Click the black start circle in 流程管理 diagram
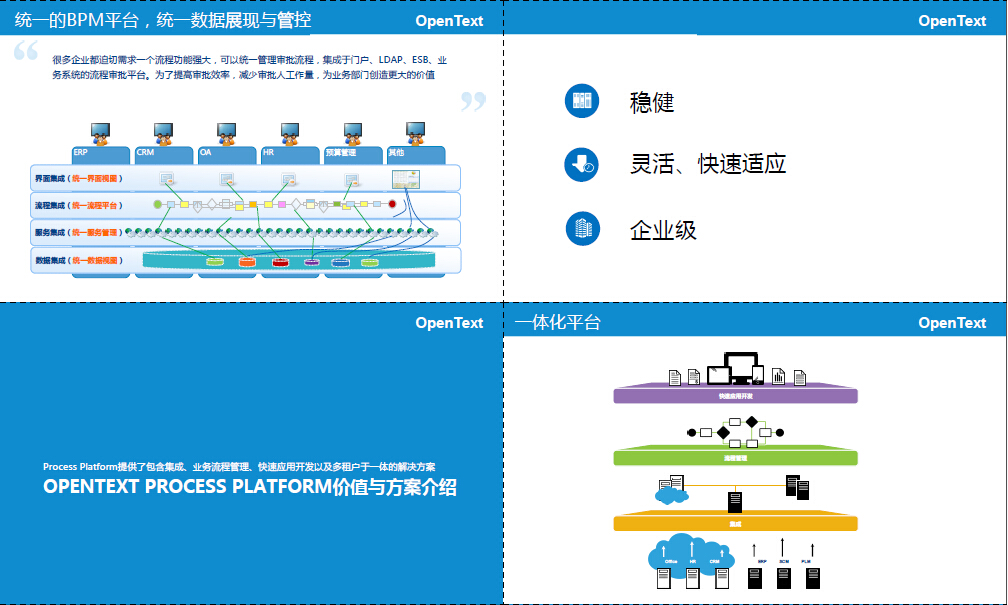 (x=692, y=433)
